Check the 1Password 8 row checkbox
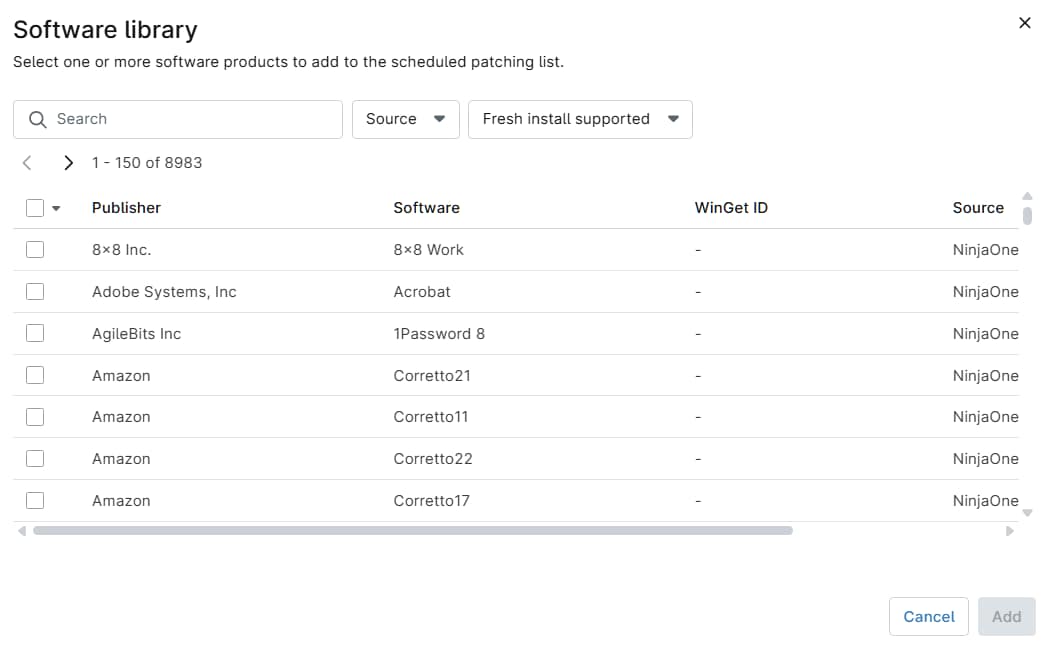 (35, 333)
